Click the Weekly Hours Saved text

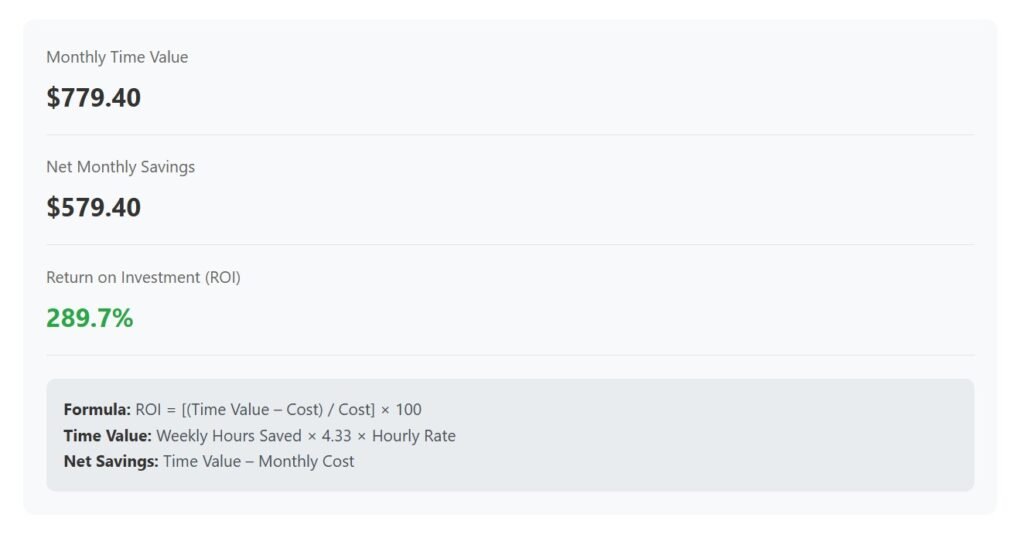click(x=228, y=435)
